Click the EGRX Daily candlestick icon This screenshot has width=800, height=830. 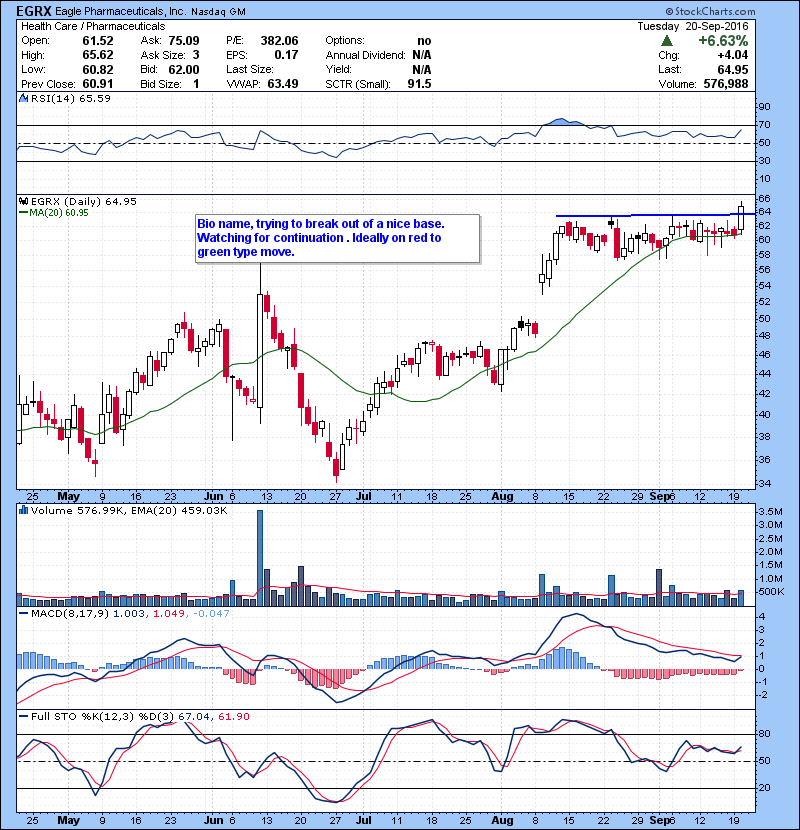(x=23, y=201)
